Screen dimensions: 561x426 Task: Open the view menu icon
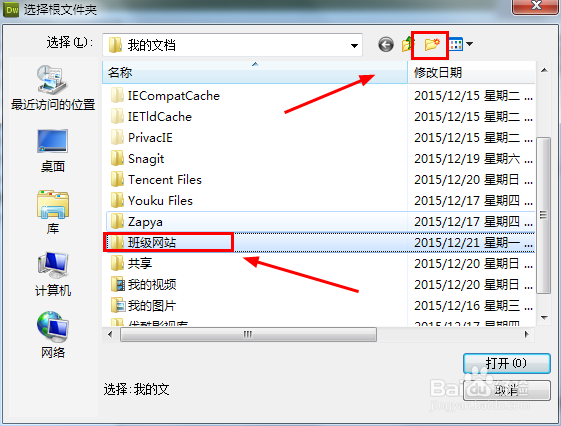point(456,44)
